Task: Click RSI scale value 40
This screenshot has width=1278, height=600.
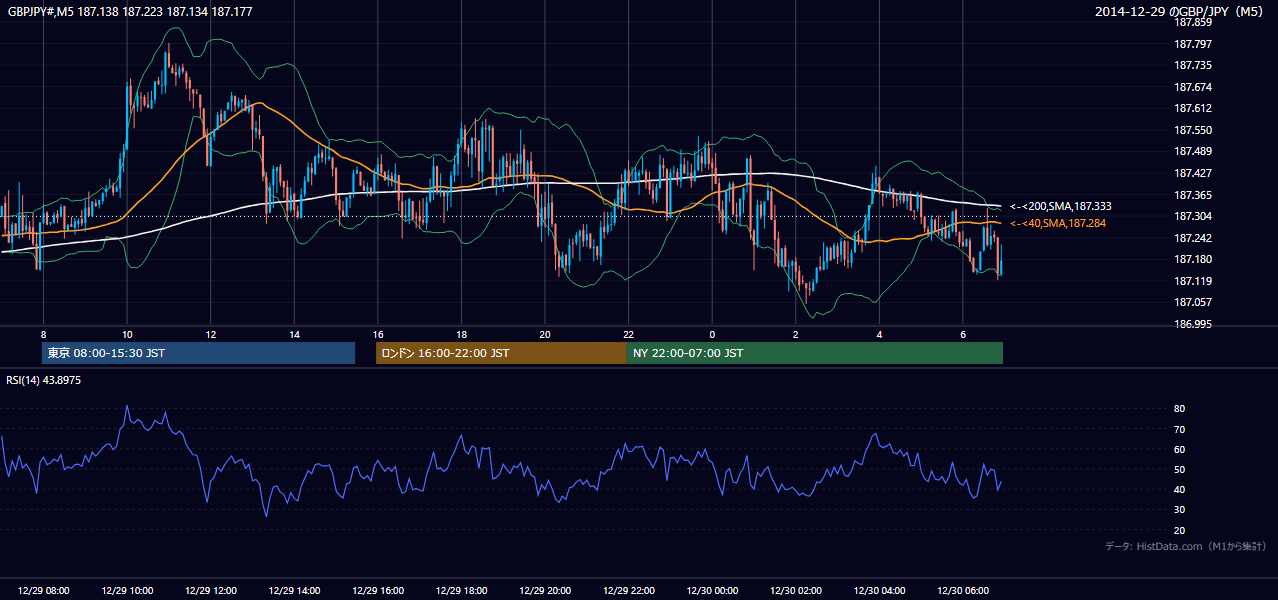Action: (x=1179, y=489)
